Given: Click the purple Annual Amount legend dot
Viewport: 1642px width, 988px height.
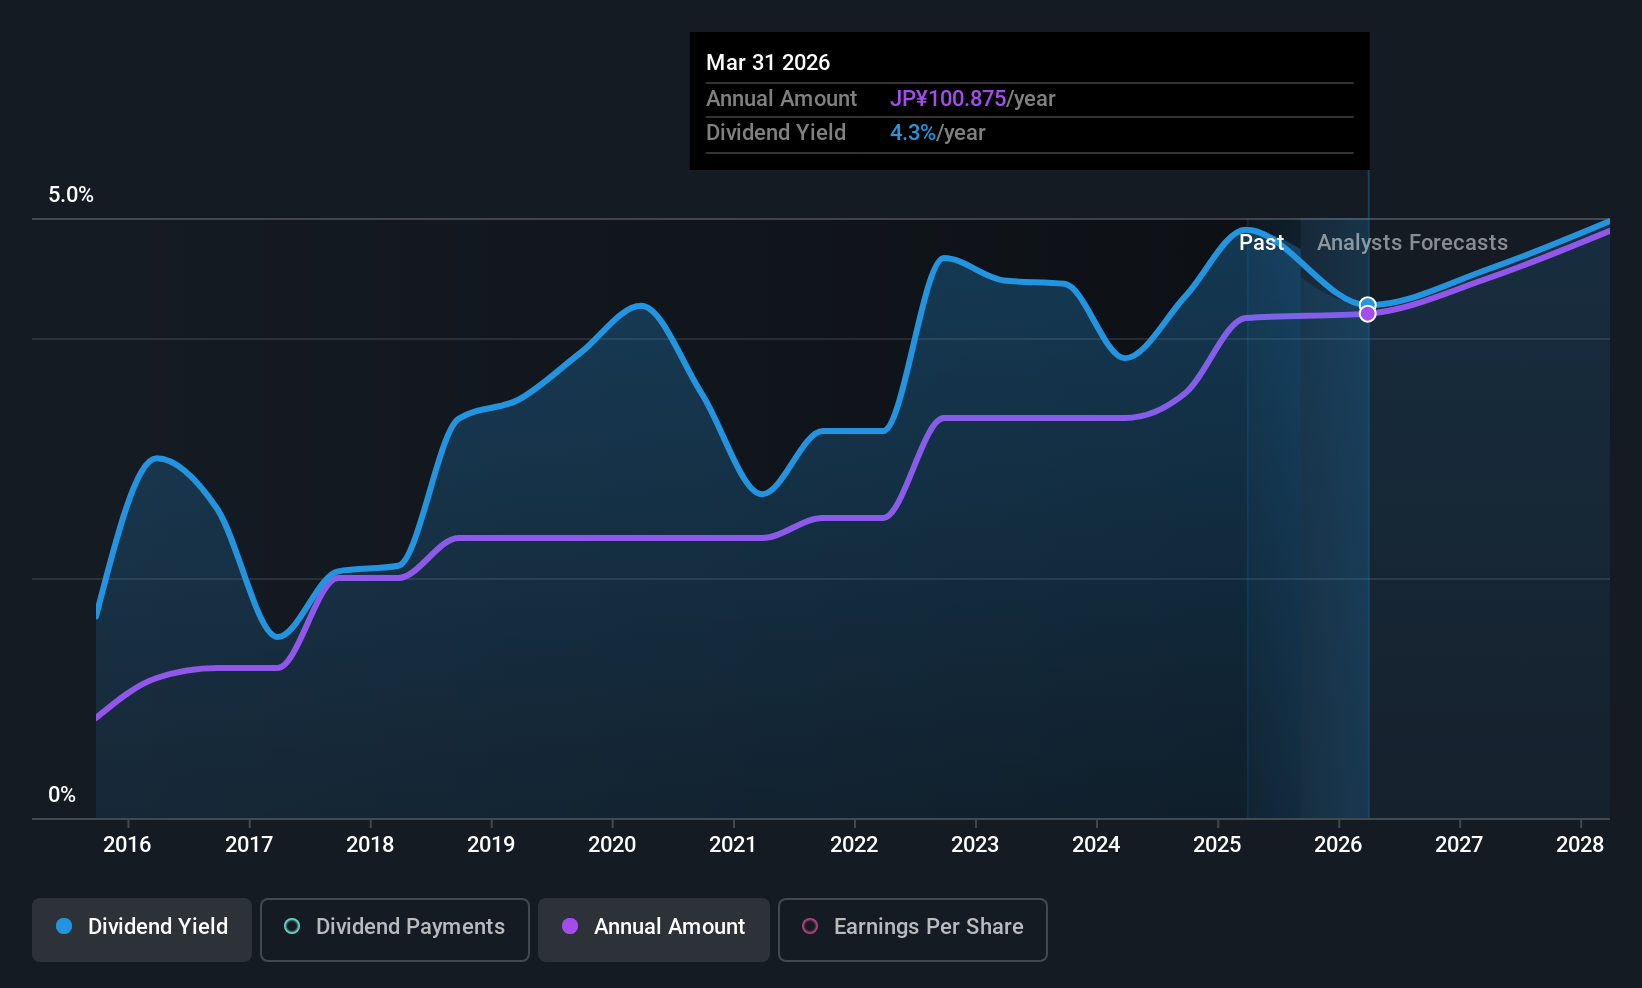Looking at the screenshot, I should pos(570,927).
